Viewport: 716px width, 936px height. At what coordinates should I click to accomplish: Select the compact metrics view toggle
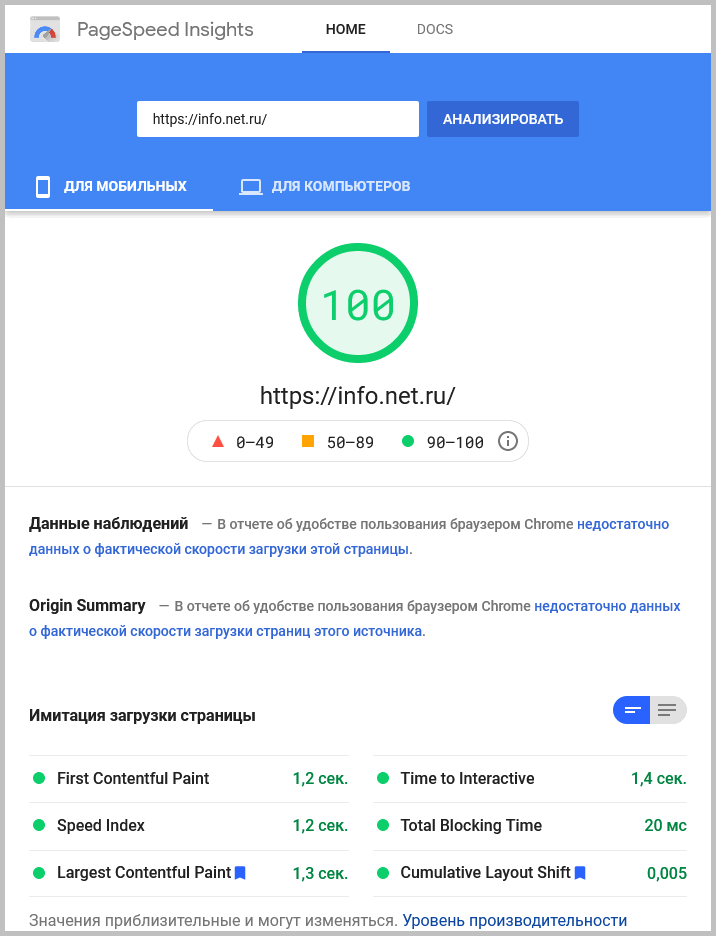click(x=631, y=710)
